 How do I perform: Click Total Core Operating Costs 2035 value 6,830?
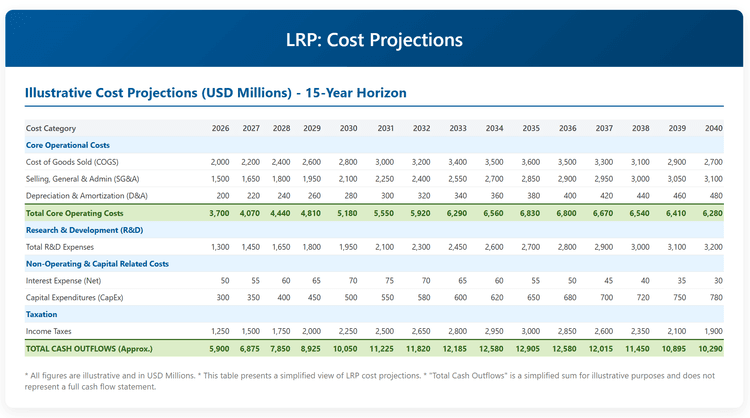(x=530, y=213)
